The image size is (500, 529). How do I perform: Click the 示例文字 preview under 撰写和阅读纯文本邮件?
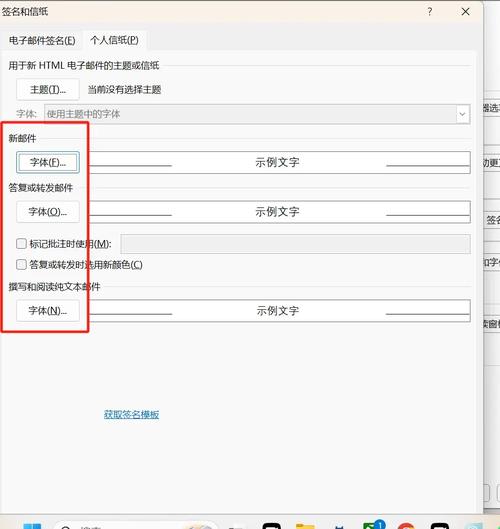277,311
